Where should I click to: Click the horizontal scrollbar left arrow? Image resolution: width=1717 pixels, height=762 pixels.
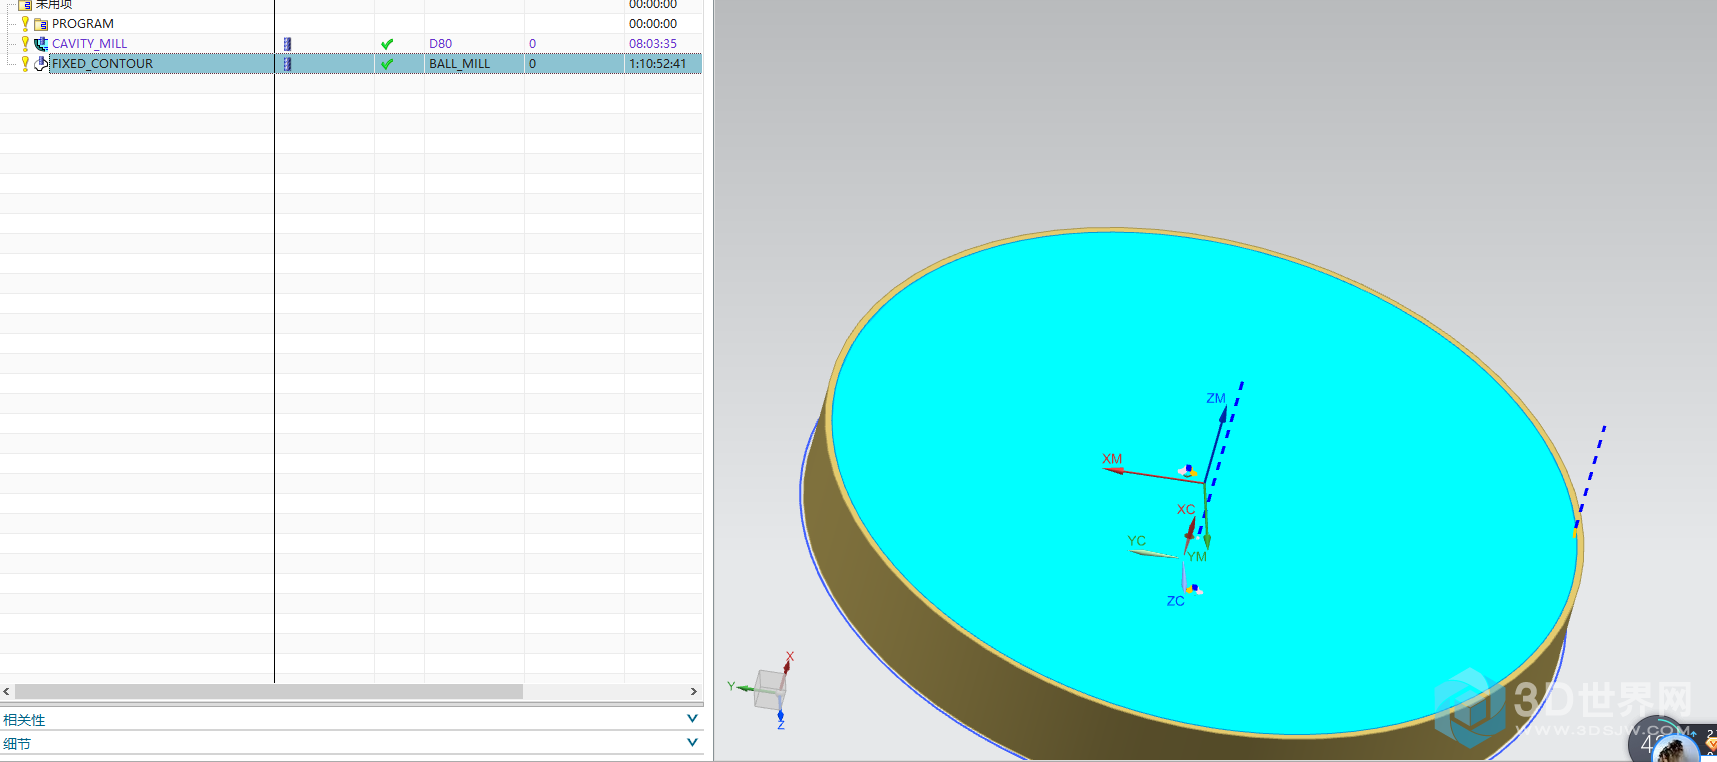(7, 692)
